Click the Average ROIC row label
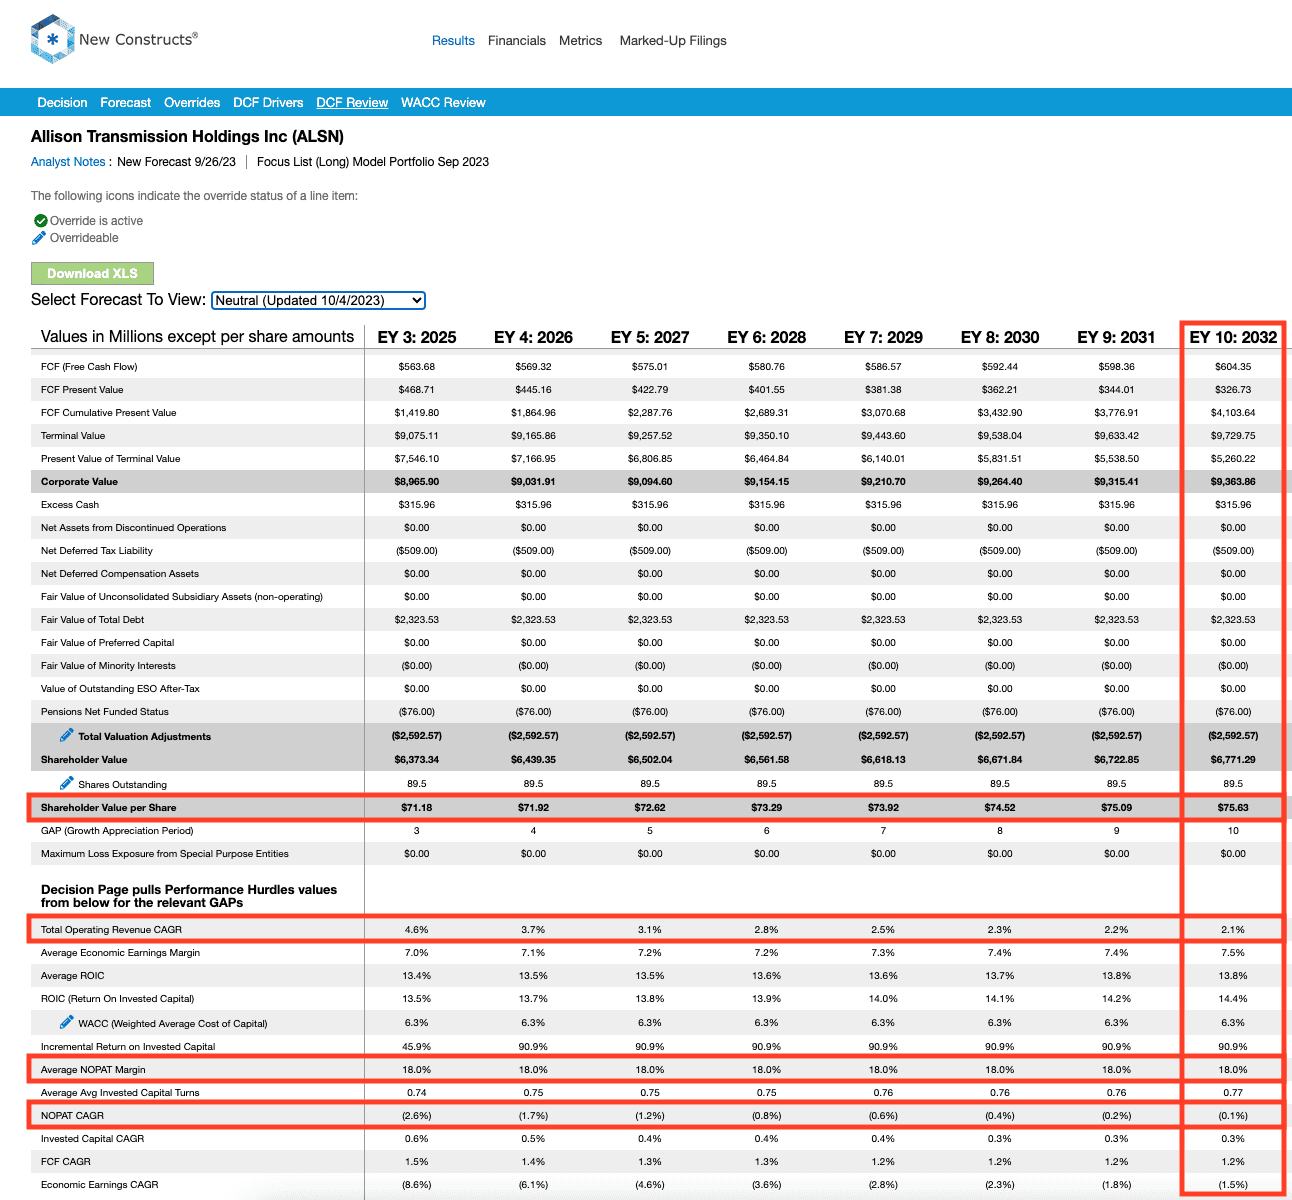Screen dimensions: 1292x1200 click(x=73, y=976)
